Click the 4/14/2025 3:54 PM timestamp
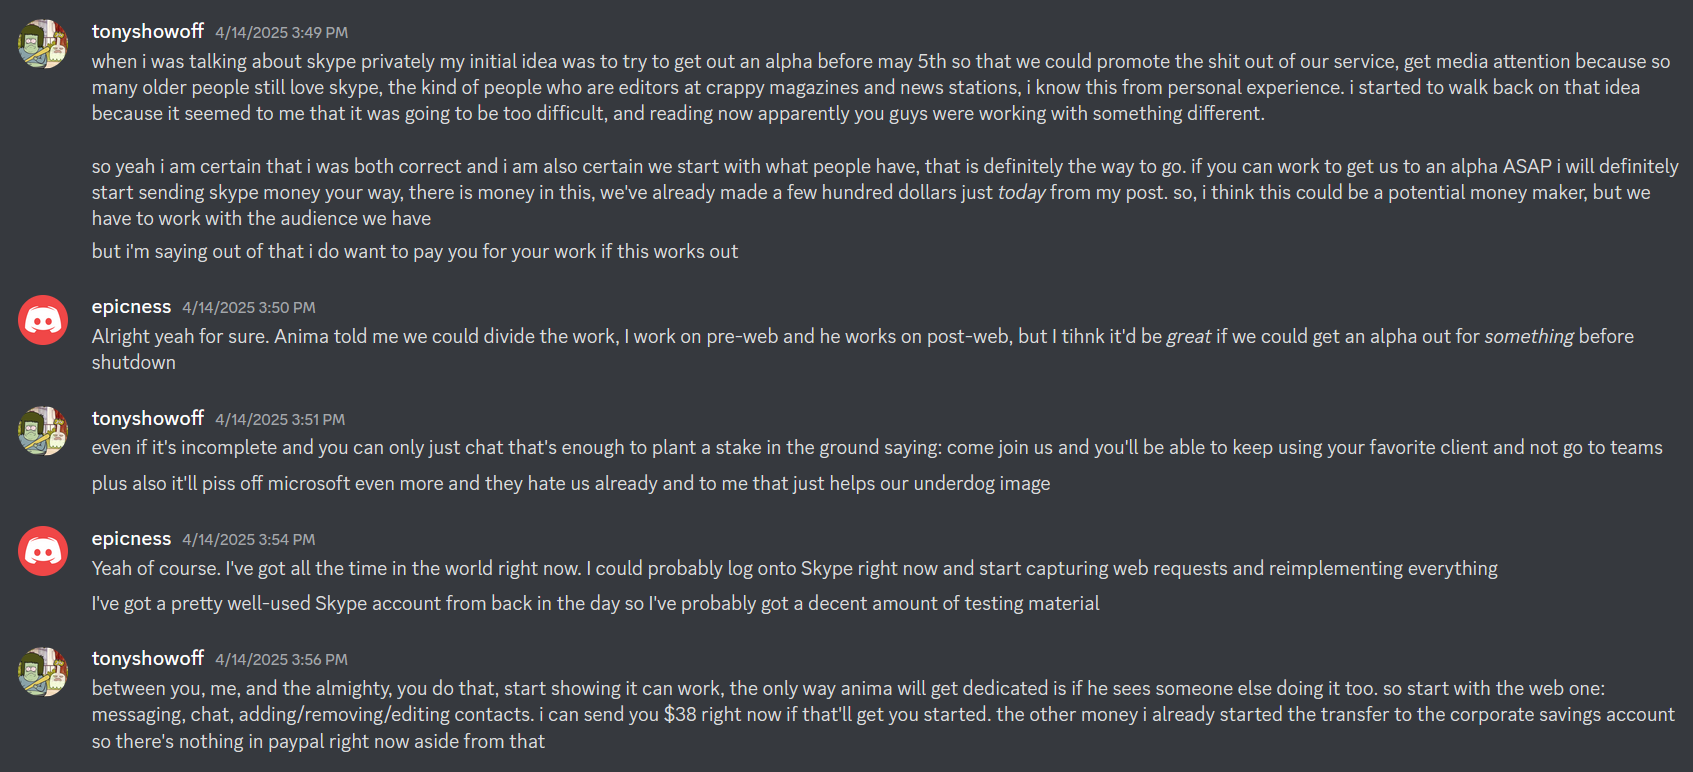The width and height of the screenshot is (1693, 772). 249,540
